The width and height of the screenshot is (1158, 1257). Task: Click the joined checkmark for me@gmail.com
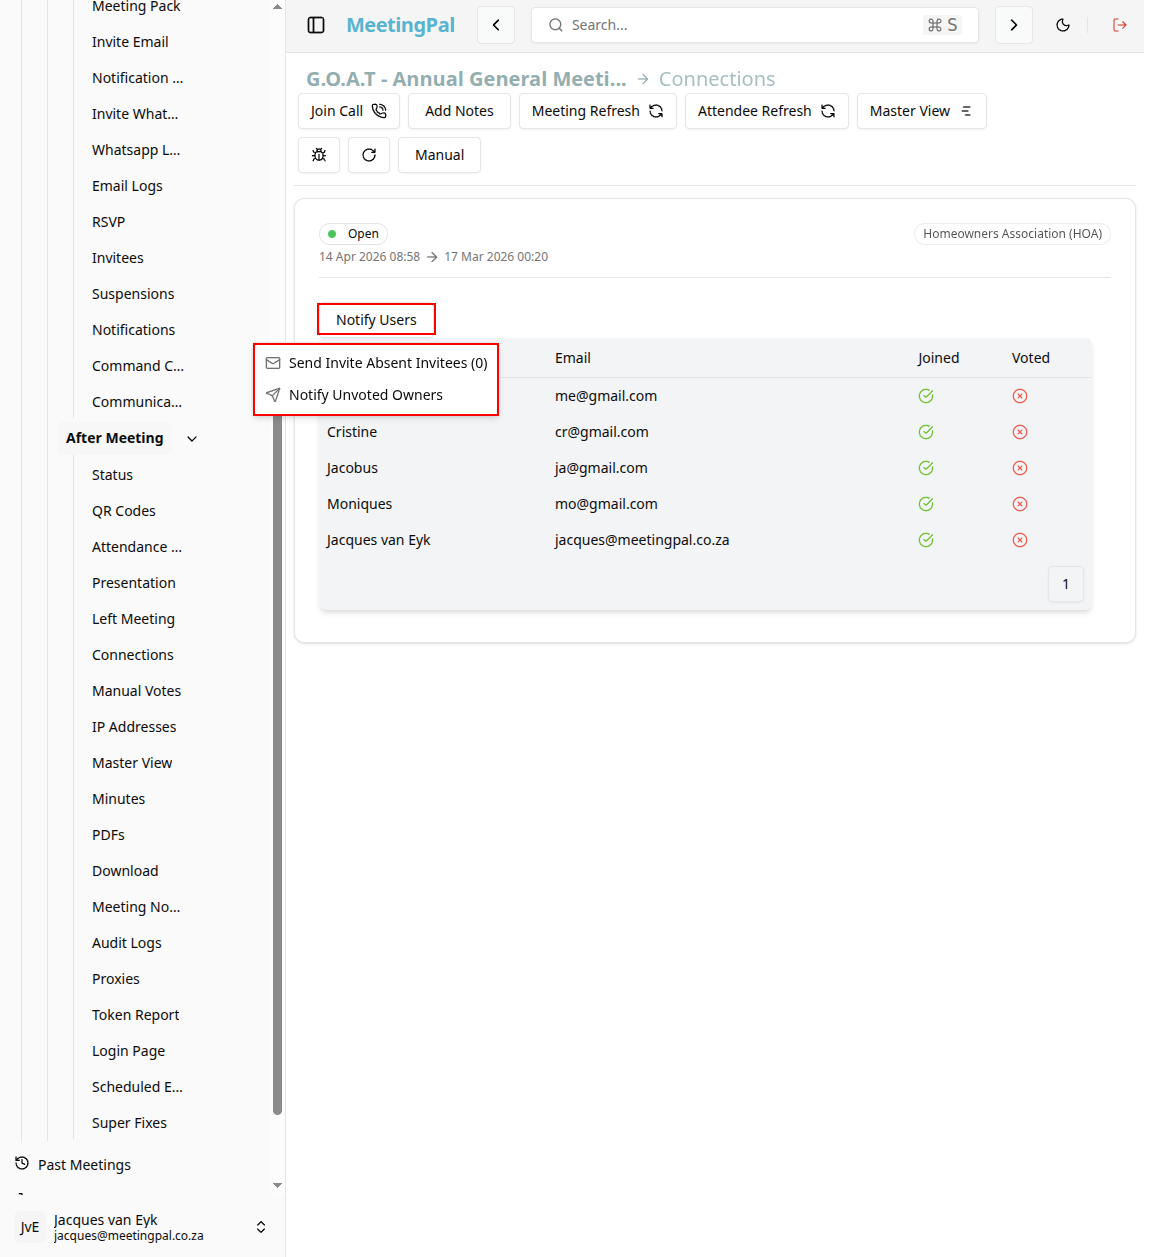click(926, 396)
